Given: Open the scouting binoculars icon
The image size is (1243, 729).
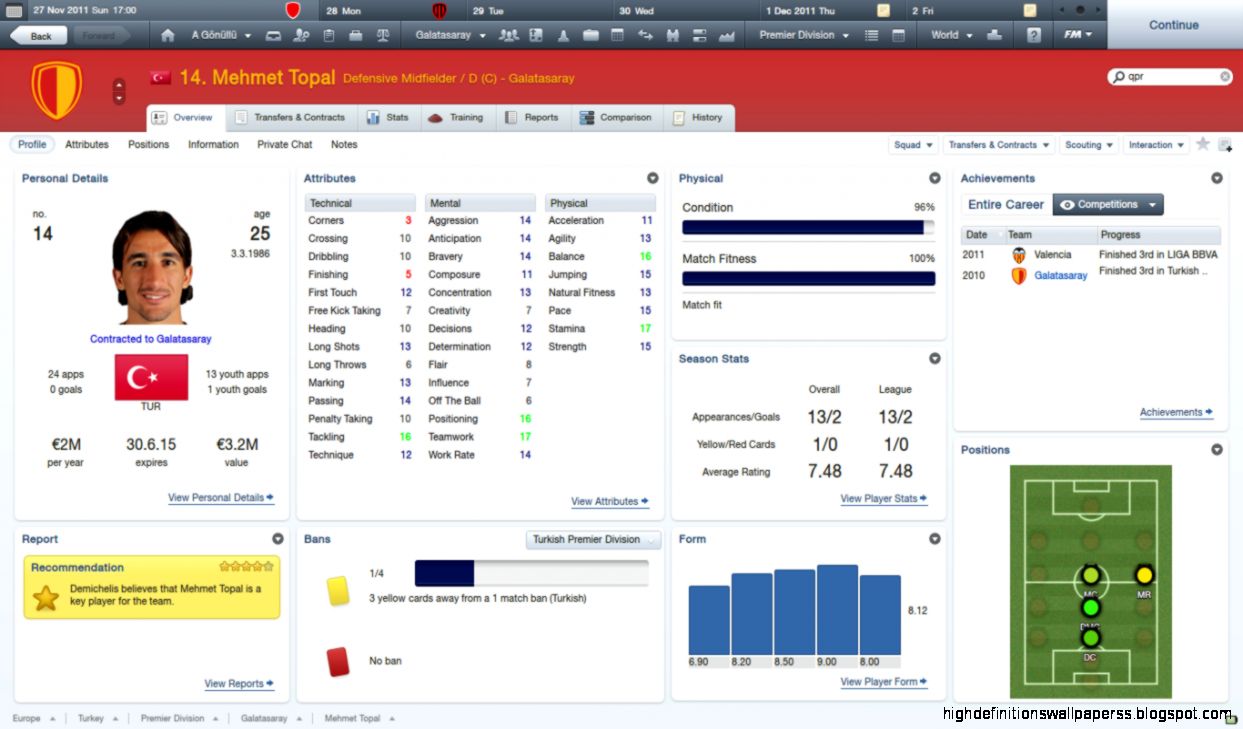Looking at the screenshot, I should (x=672, y=35).
